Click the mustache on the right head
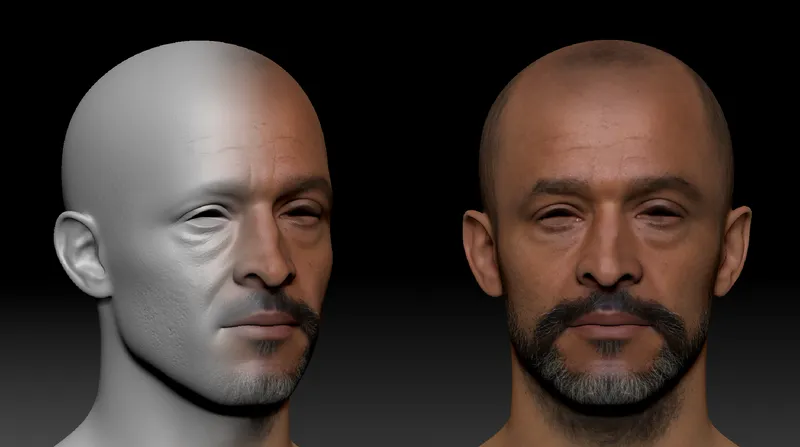The height and width of the screenshot is (447, 800). click(x=607, y=300)
